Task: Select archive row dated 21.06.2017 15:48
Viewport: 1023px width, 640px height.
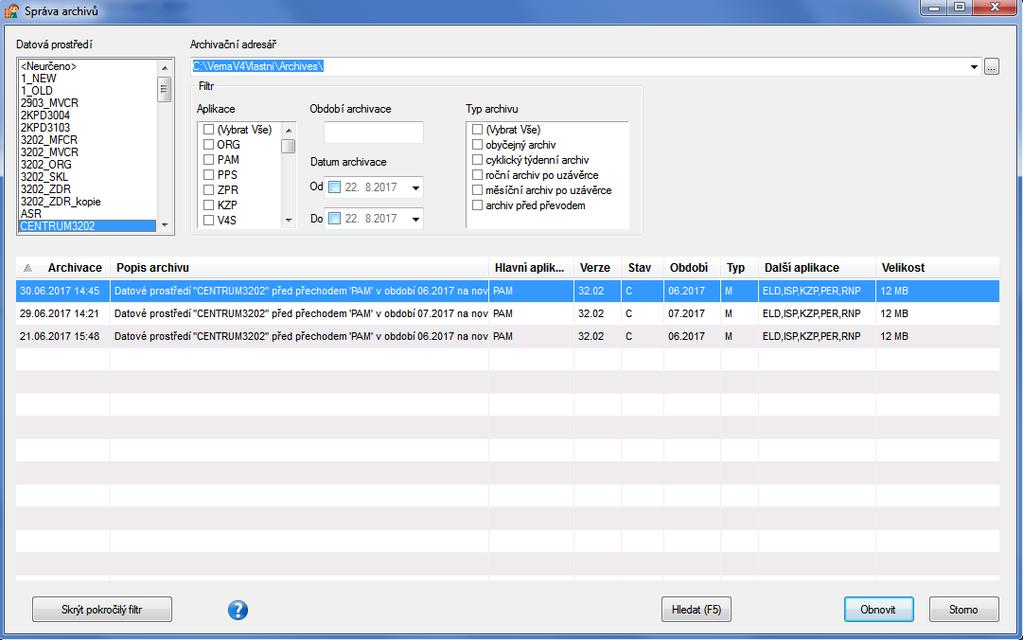Action: point(508,337)
